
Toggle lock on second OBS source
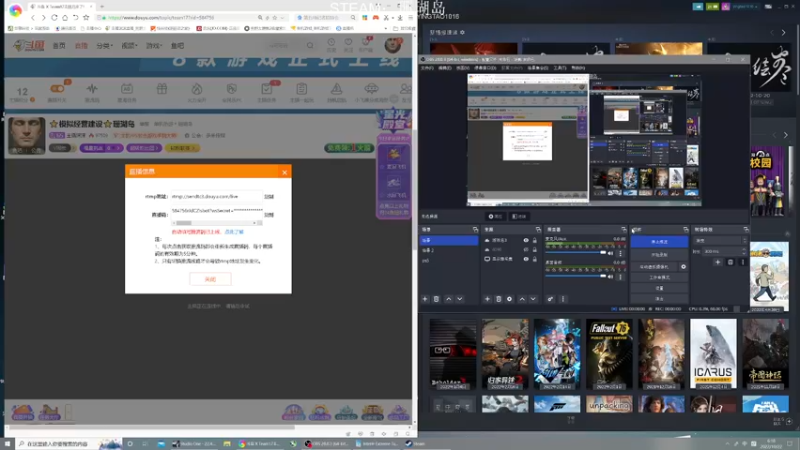[x=535, y=249]
